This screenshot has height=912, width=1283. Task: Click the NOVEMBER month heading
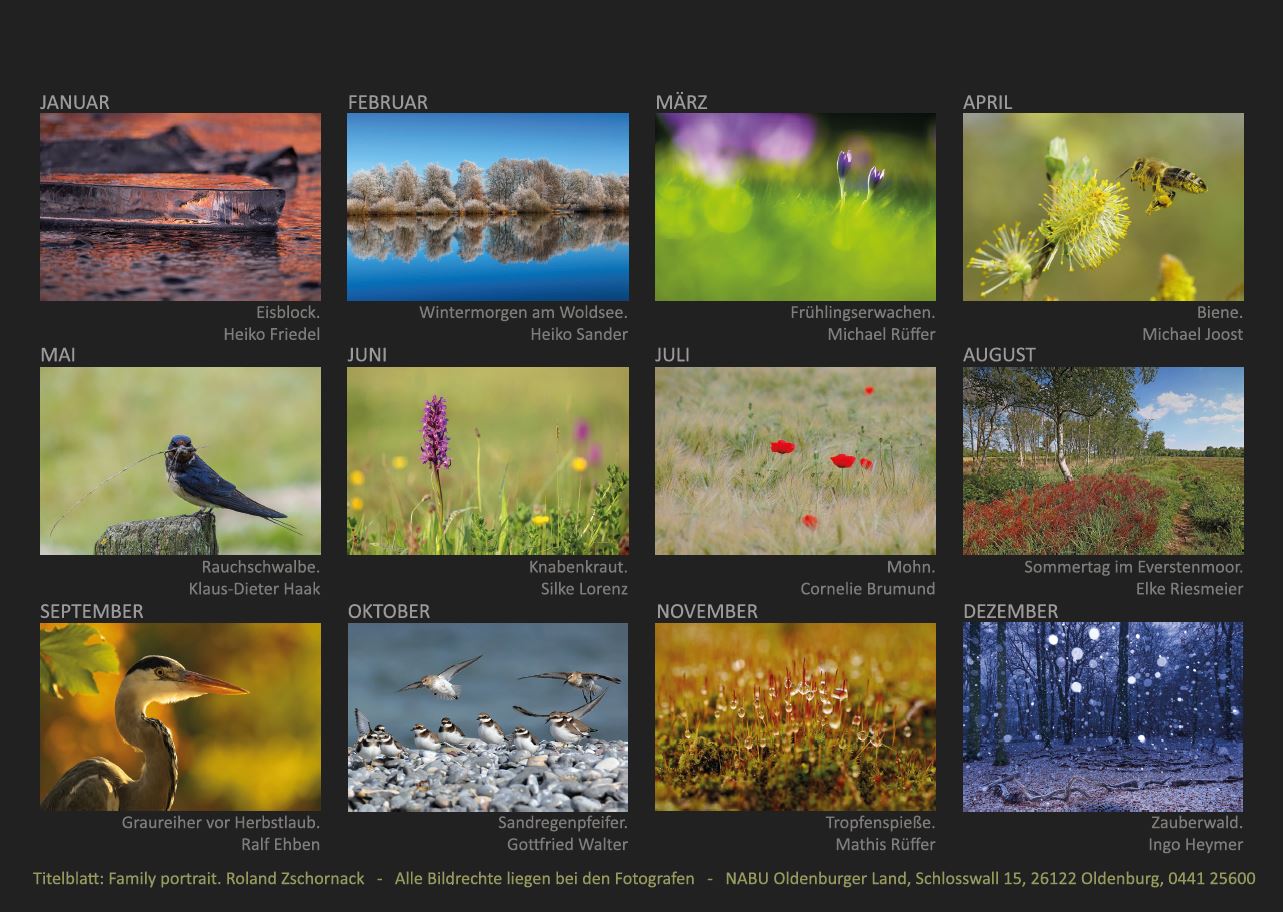707,611
